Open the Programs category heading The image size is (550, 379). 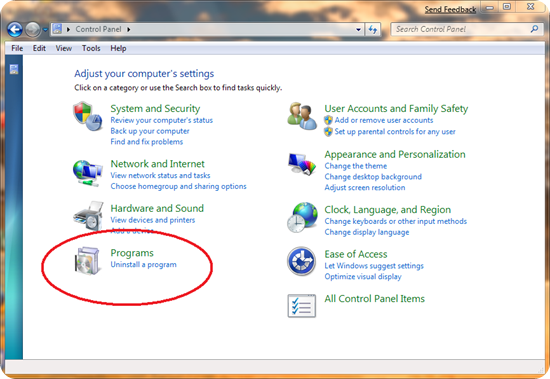(x=132, y=253)
